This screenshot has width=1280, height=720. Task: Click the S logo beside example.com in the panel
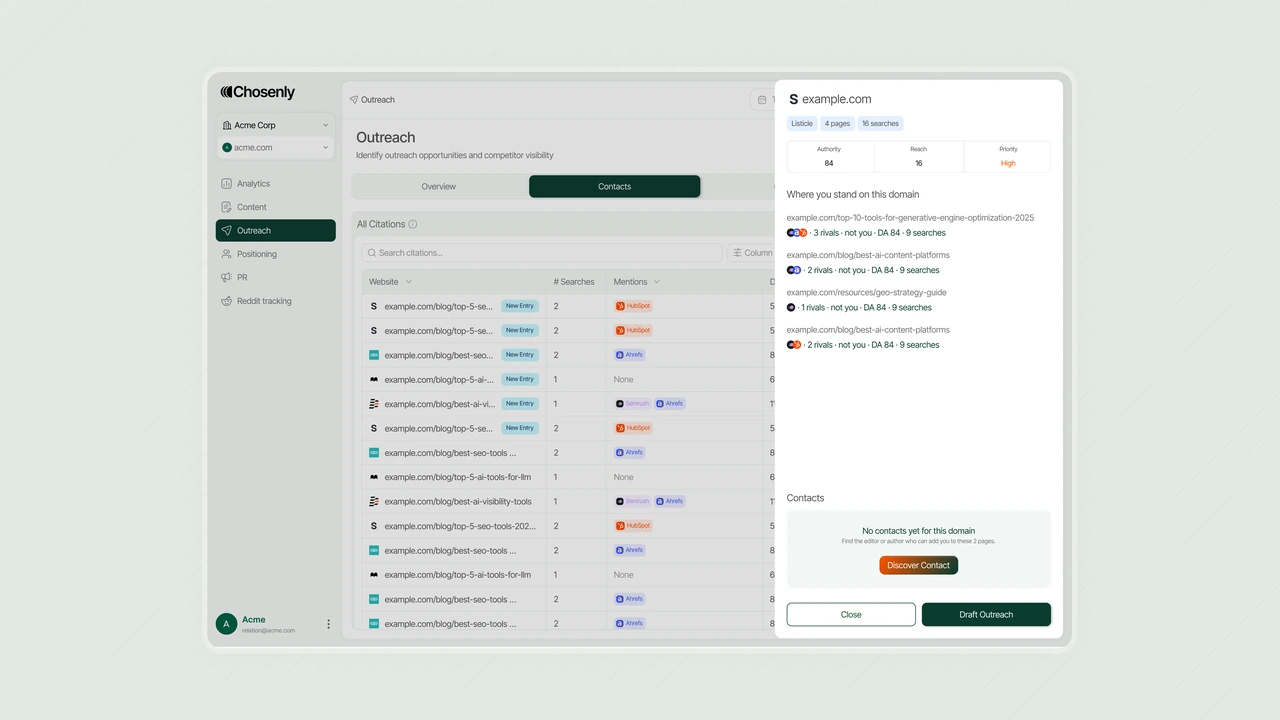794,99
